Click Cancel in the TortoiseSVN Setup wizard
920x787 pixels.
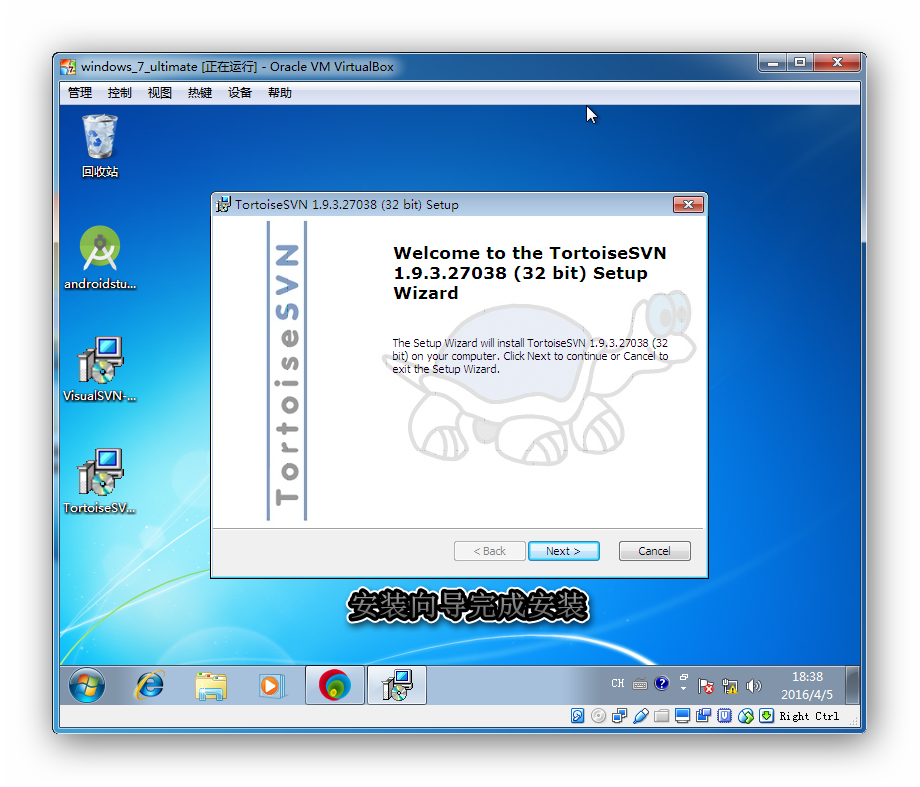[x=654, y=551]
